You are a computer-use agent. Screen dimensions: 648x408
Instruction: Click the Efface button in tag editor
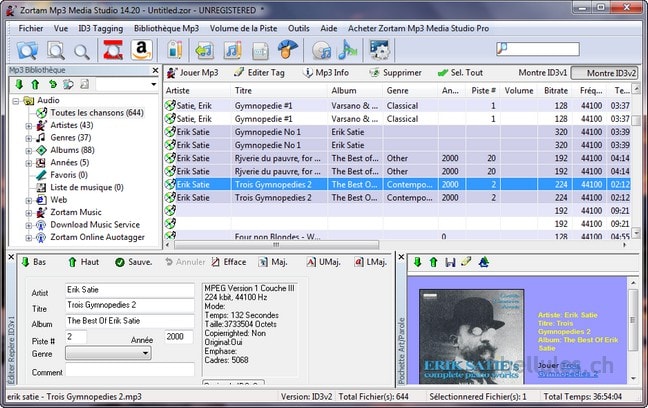(x=229, y=262)
